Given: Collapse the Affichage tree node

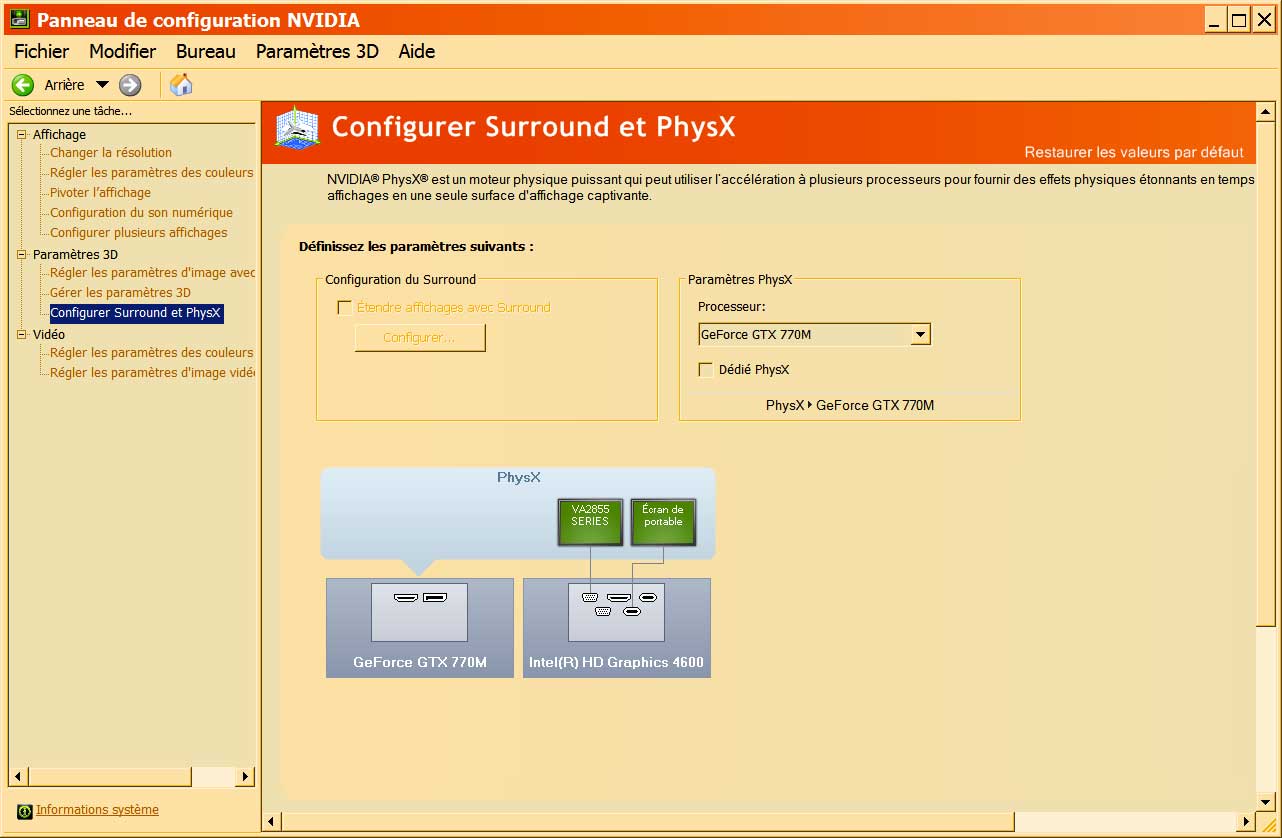Looking at the screenshot, I should pos(22,134).
